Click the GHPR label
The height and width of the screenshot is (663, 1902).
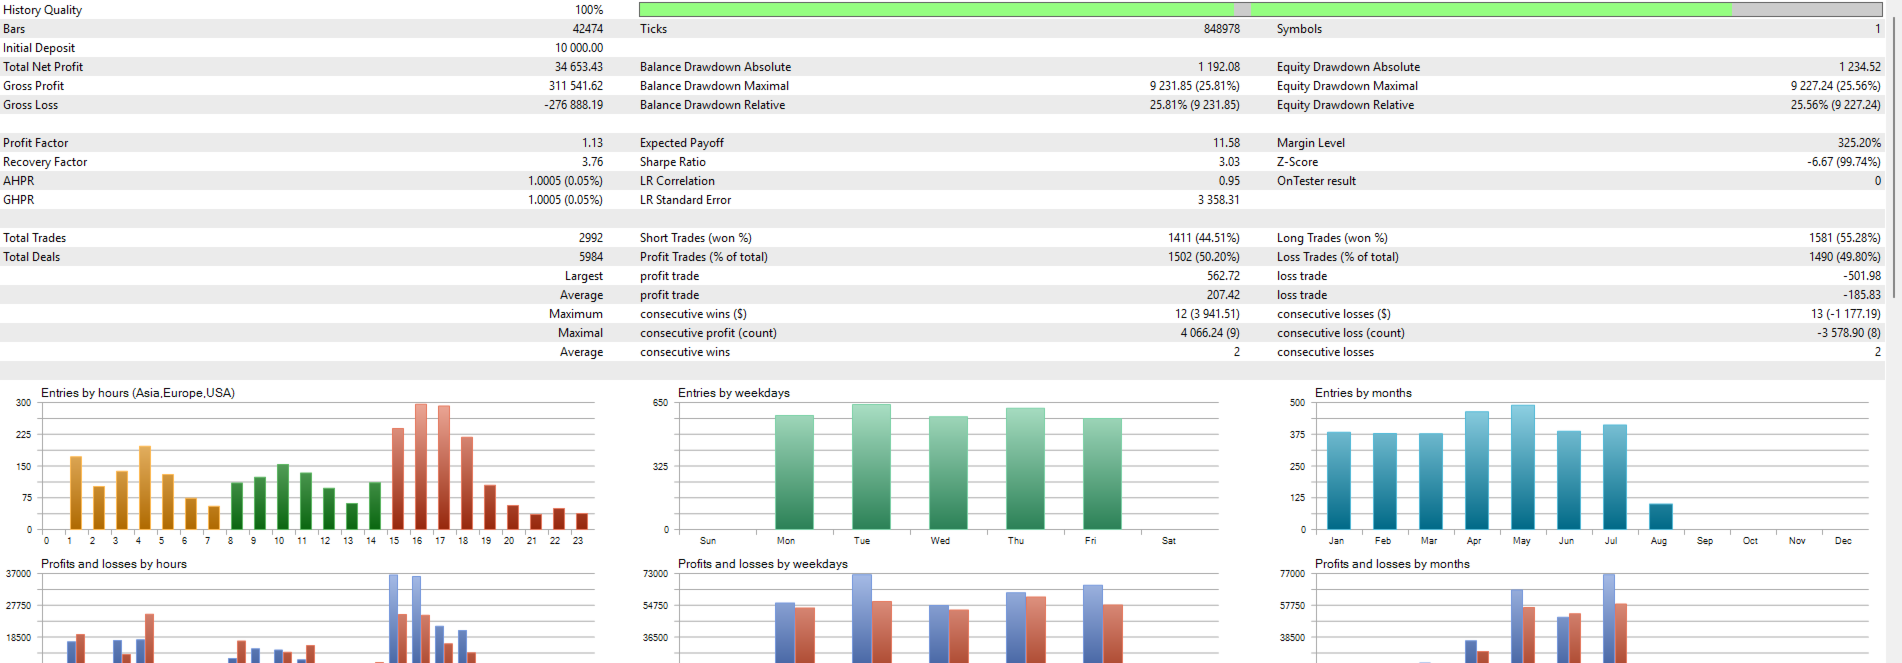[18, 200]
